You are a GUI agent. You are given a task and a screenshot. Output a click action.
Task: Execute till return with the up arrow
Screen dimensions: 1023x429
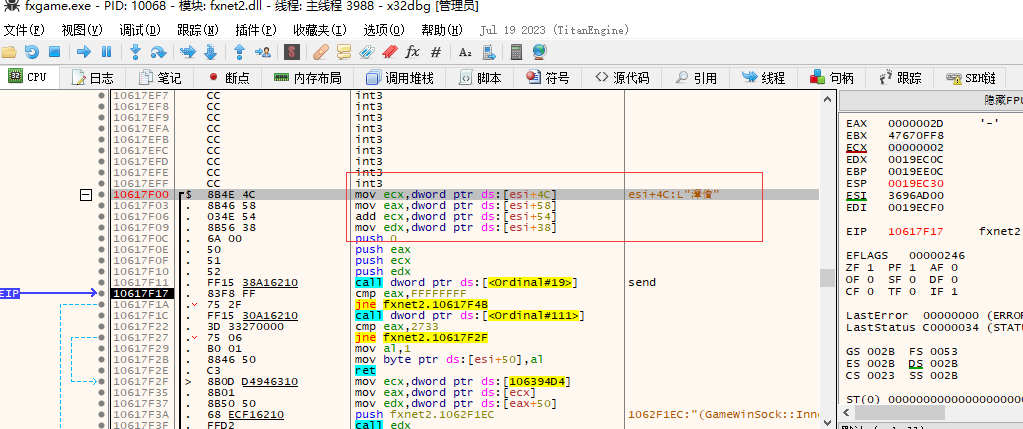pos(239,52)
